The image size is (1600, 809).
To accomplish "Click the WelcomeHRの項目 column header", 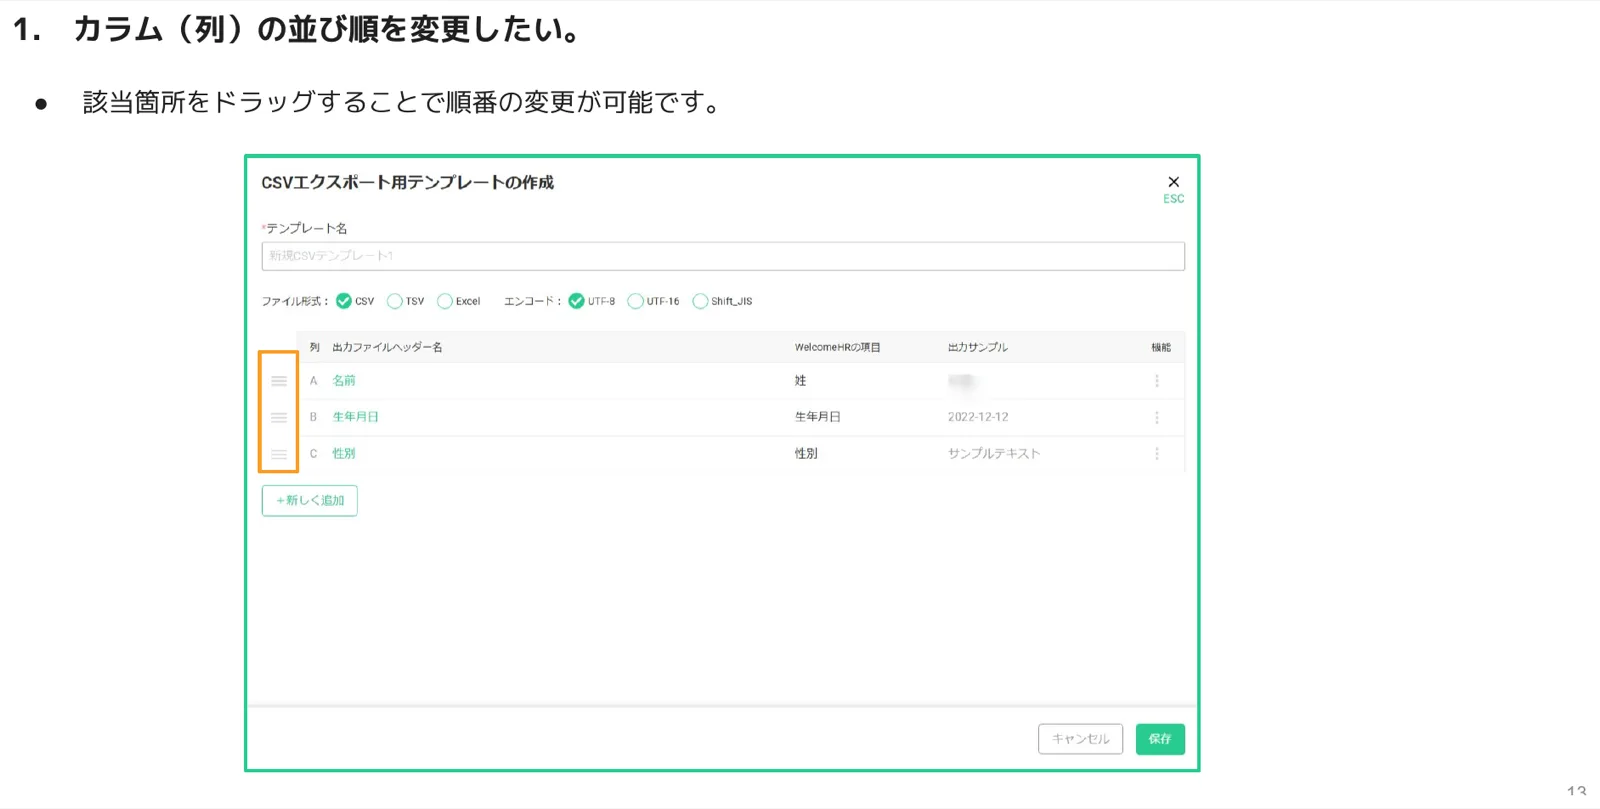I will point(837,347).
